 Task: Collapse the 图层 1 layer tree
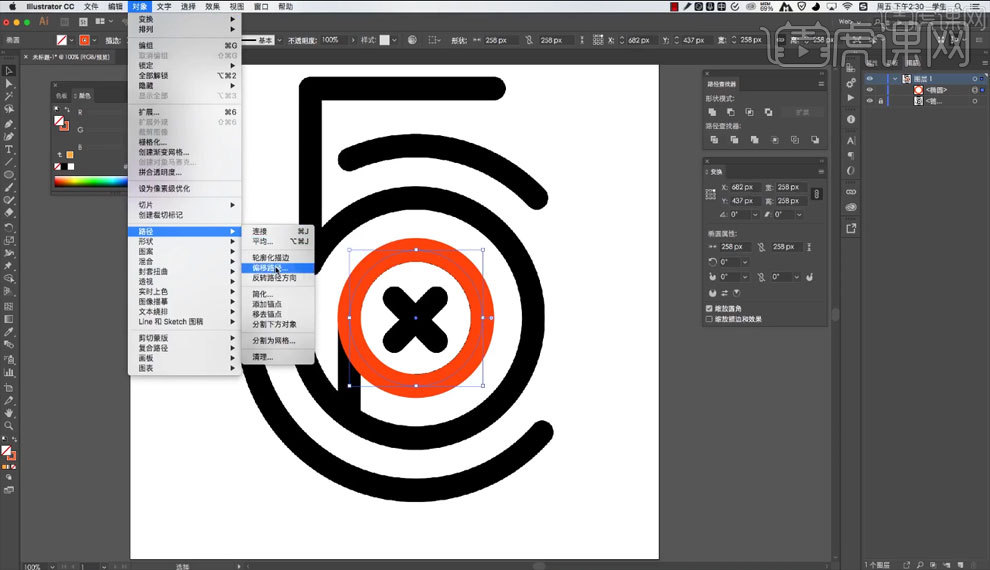click(895, 79)
